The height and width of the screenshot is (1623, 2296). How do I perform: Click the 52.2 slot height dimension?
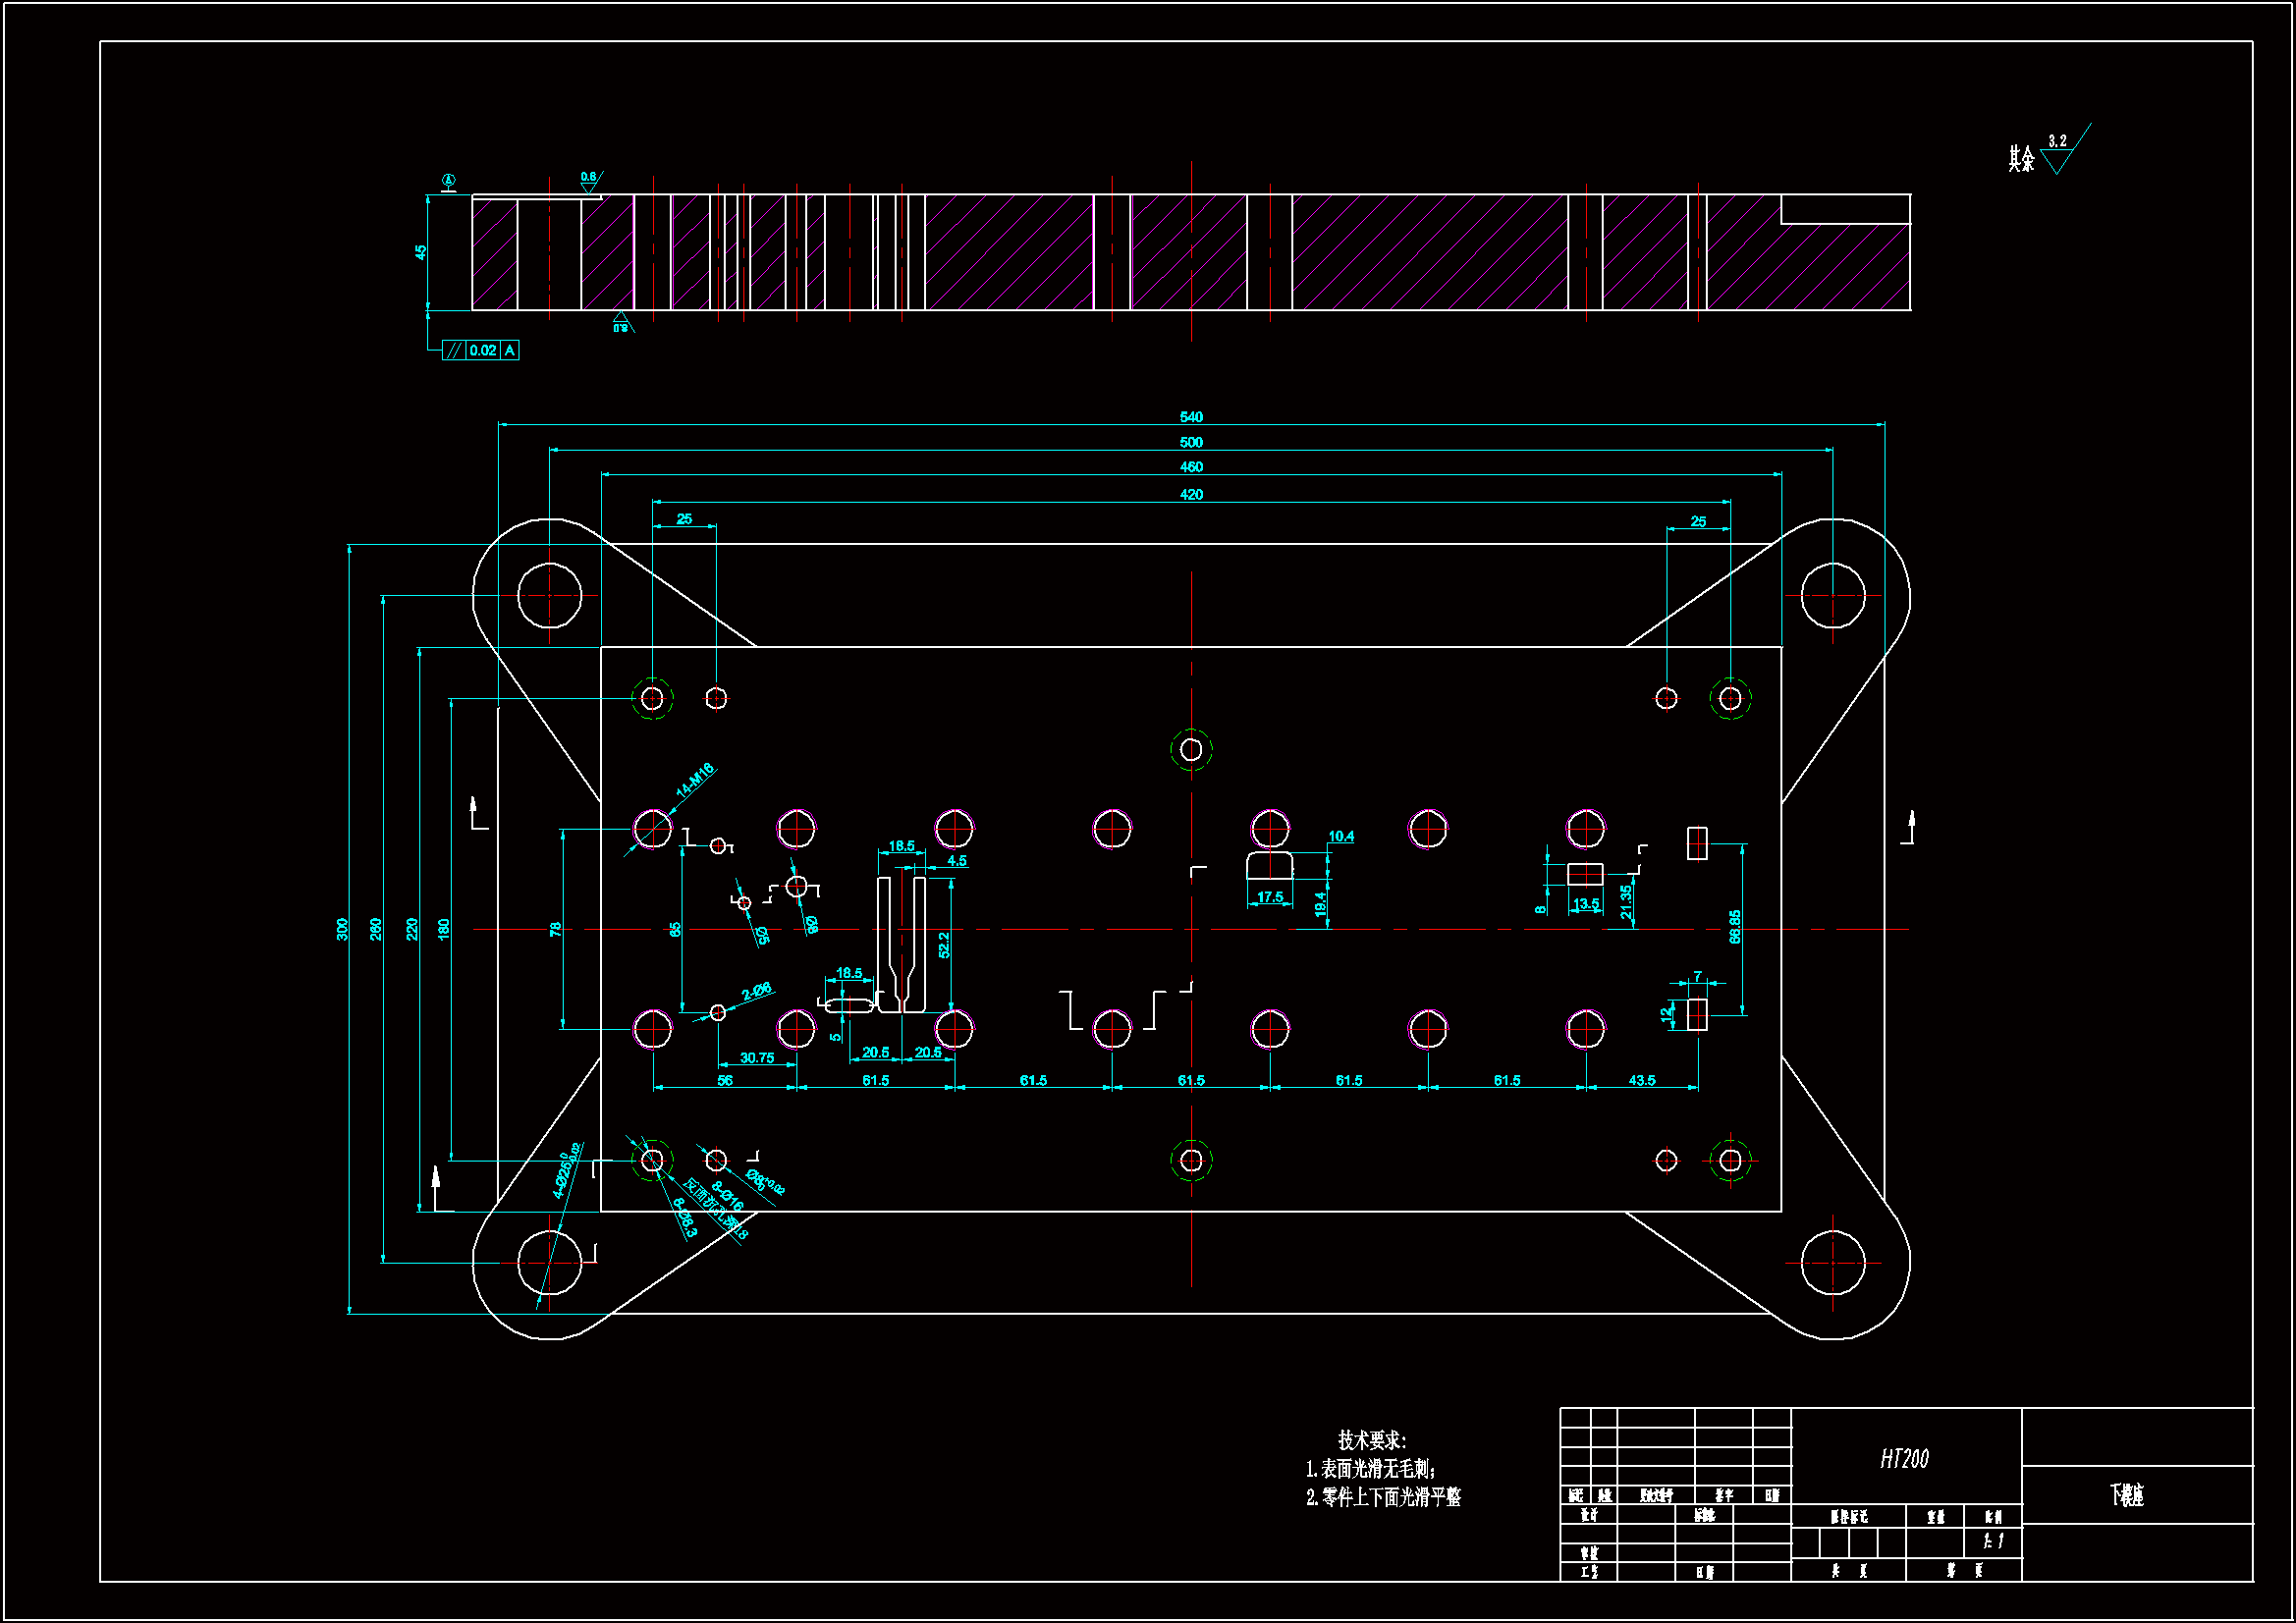[944, 945]
